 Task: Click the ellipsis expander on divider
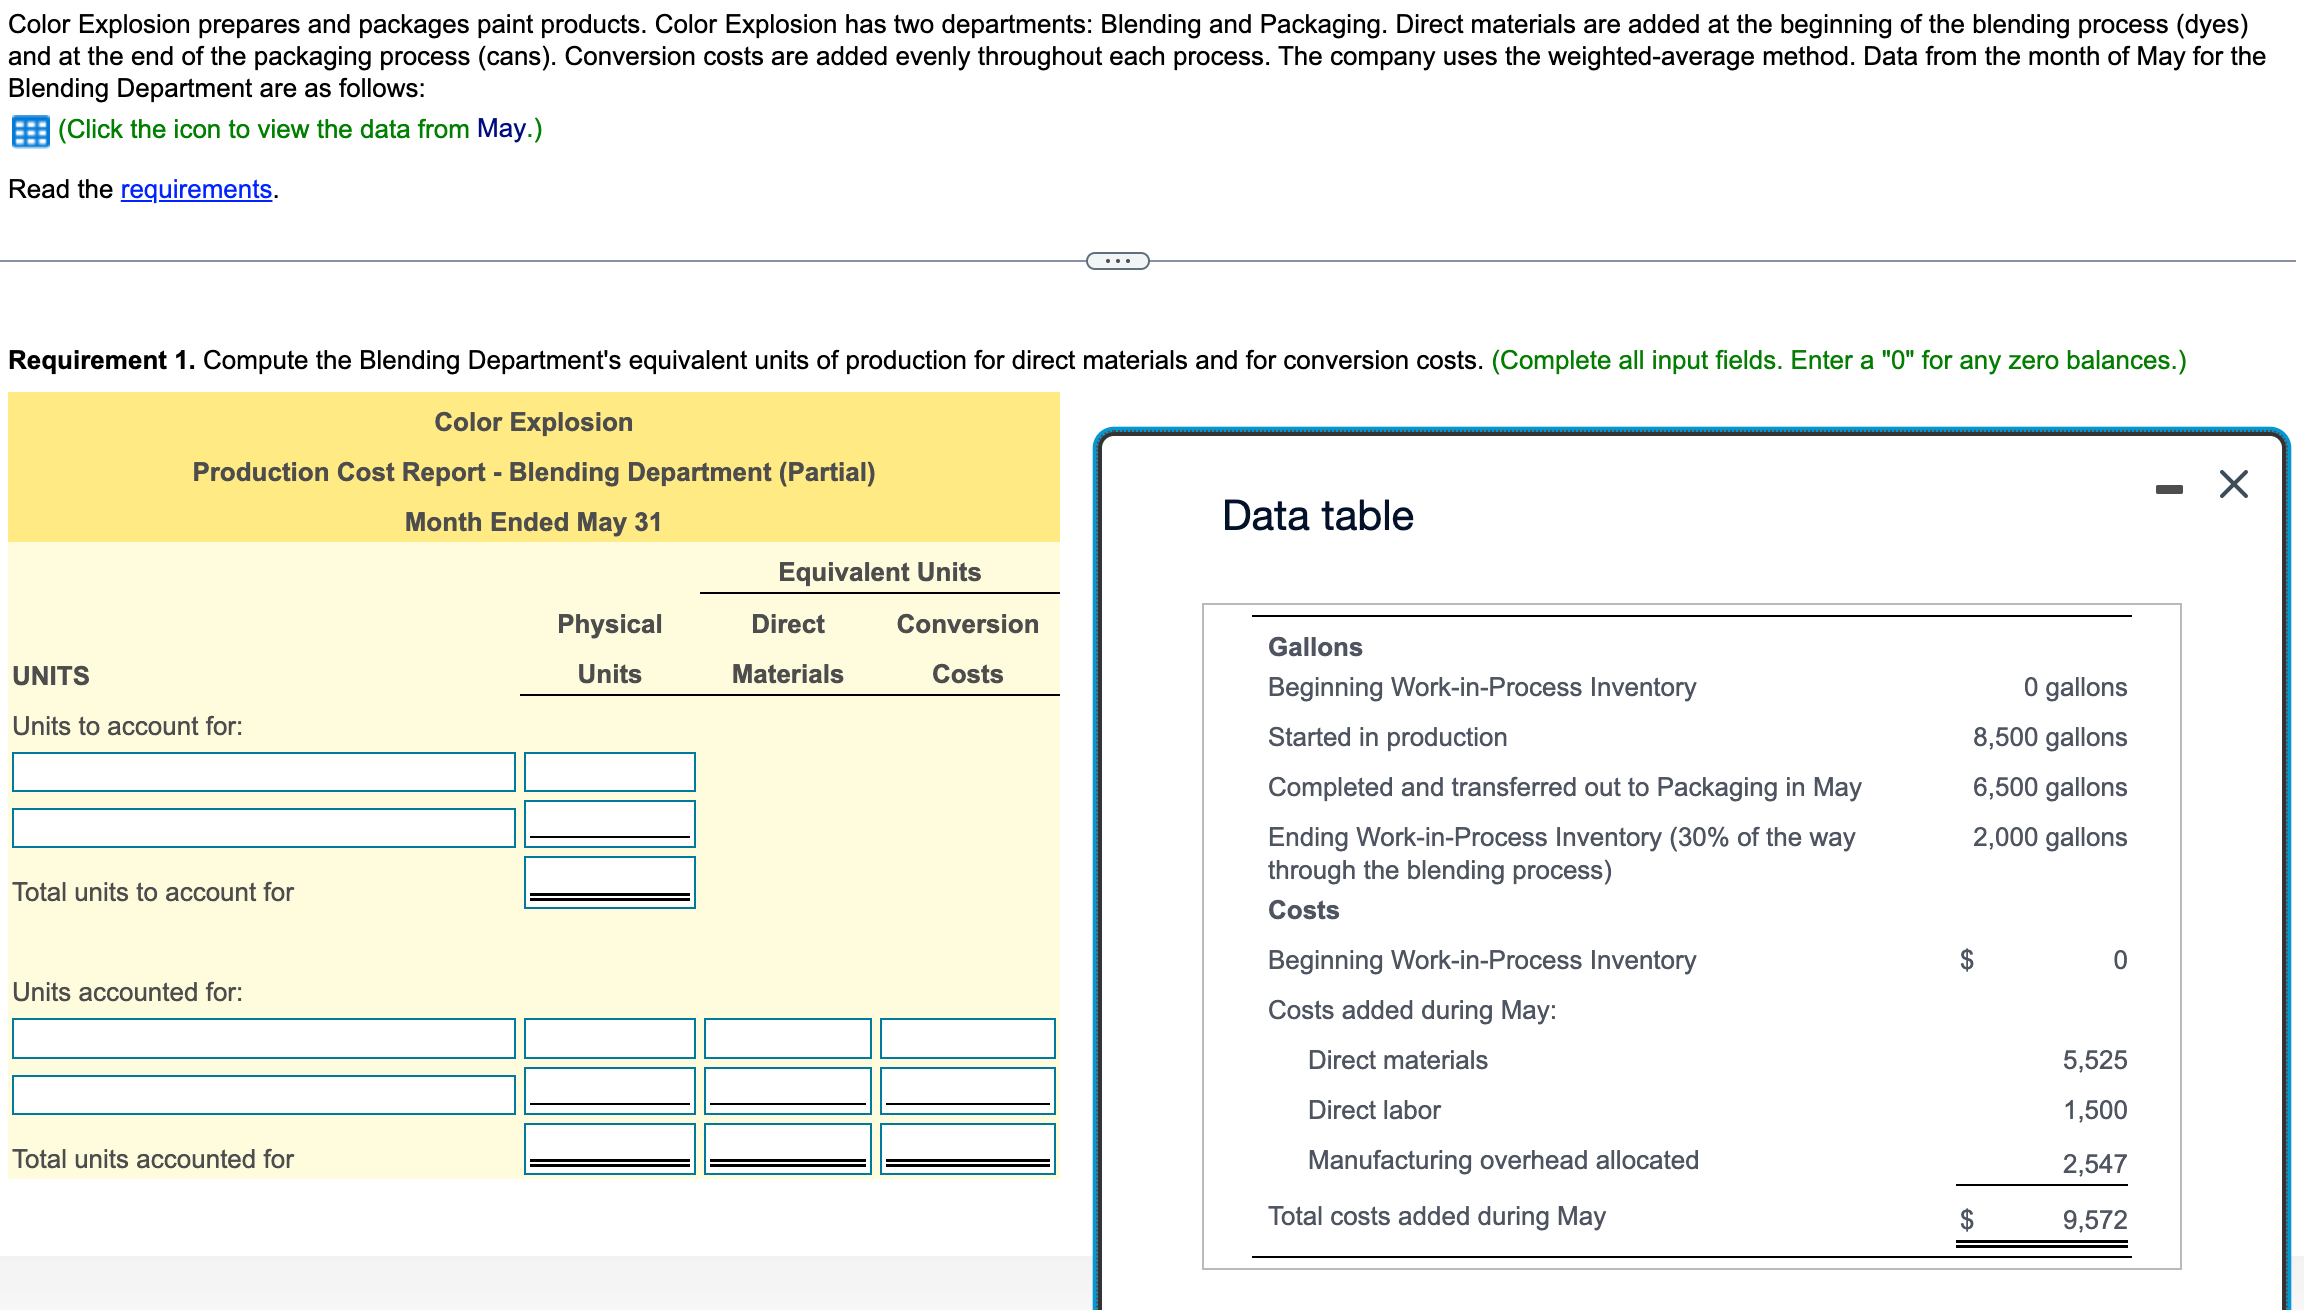click(1117, 261)
